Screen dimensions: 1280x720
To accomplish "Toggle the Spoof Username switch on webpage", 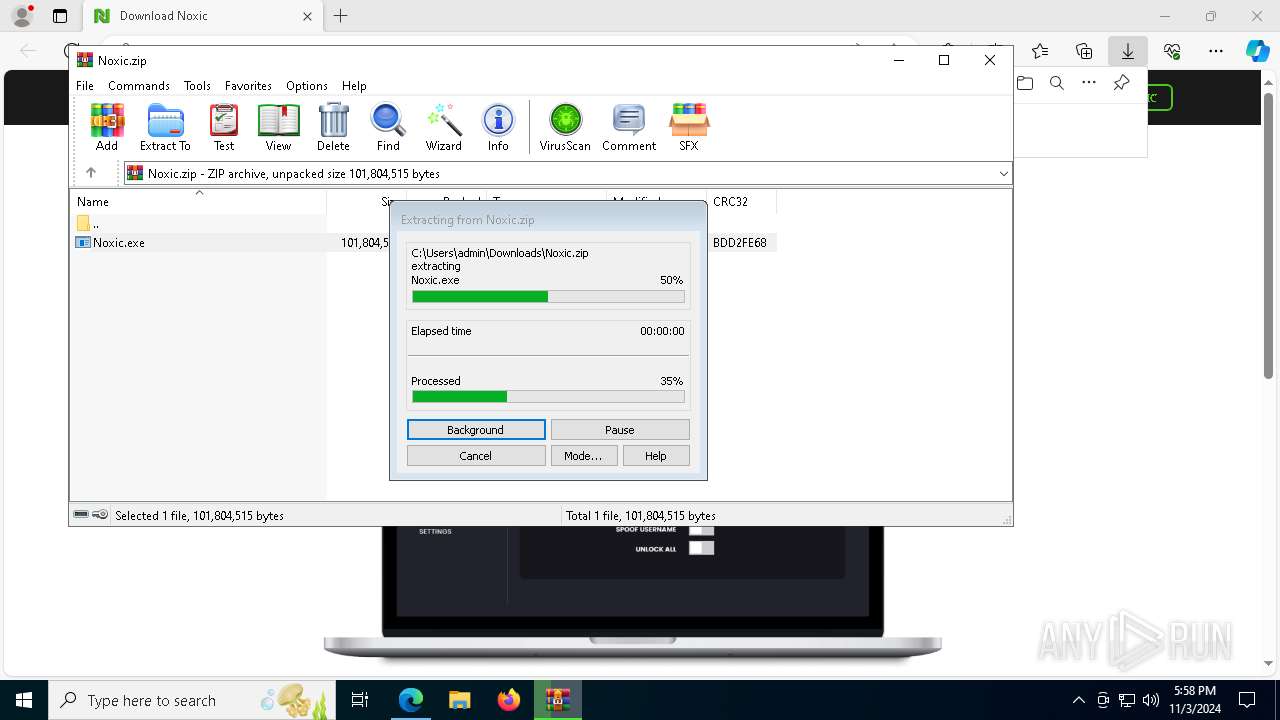I will (702, 529).
